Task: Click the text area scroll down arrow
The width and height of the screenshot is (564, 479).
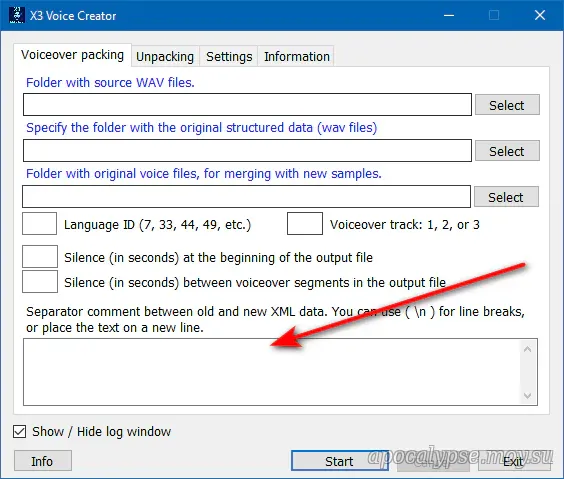Action: point(528,396)
